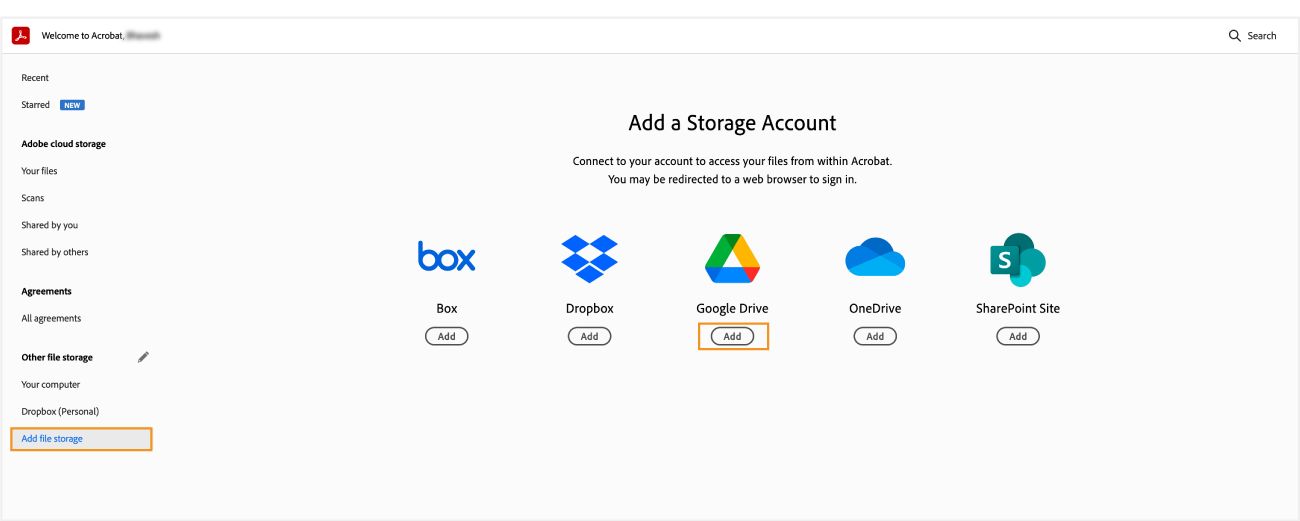Click the SharePoint Site label text

(x=1018, y=308)
